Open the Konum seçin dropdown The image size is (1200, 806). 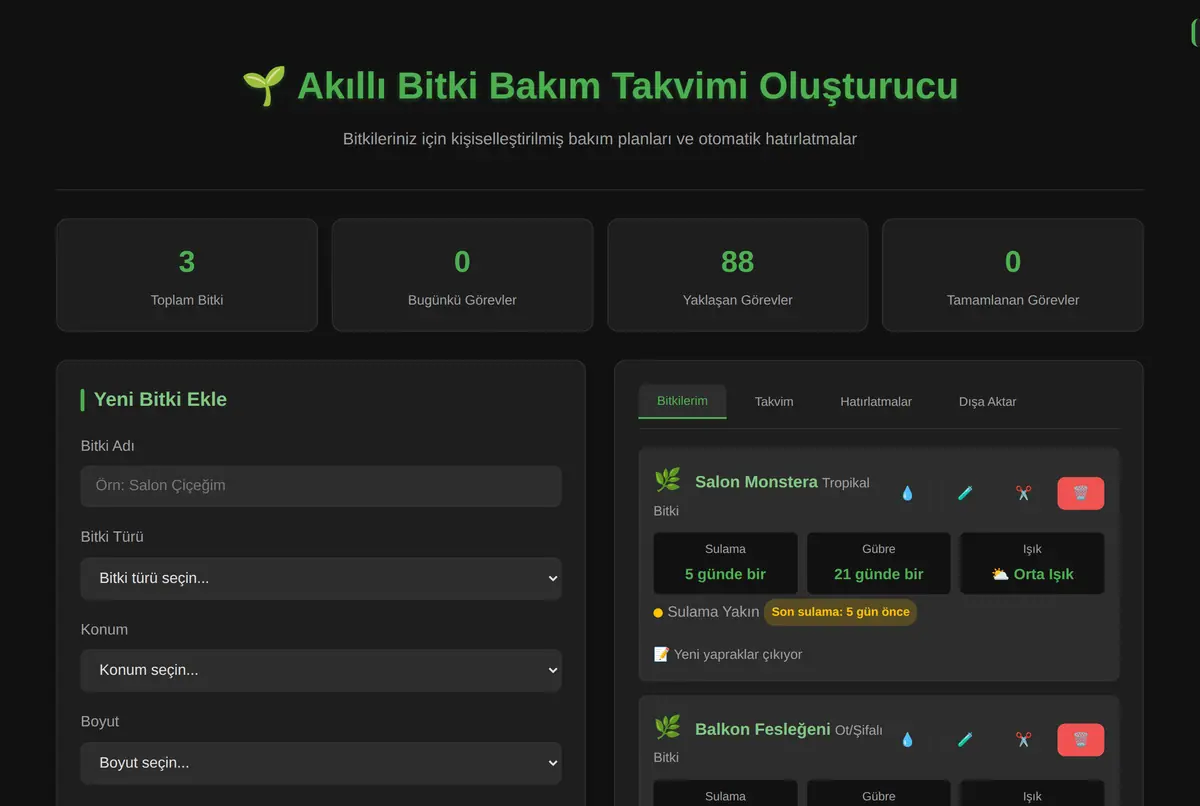tap(321, 670)
